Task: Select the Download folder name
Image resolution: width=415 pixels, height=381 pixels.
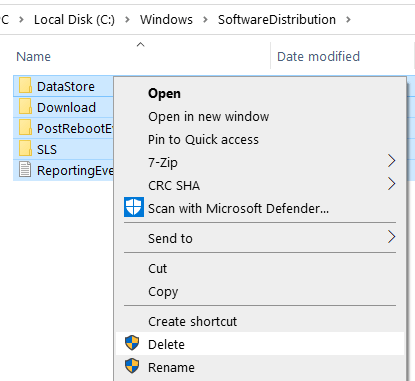Action: [66, 108]
